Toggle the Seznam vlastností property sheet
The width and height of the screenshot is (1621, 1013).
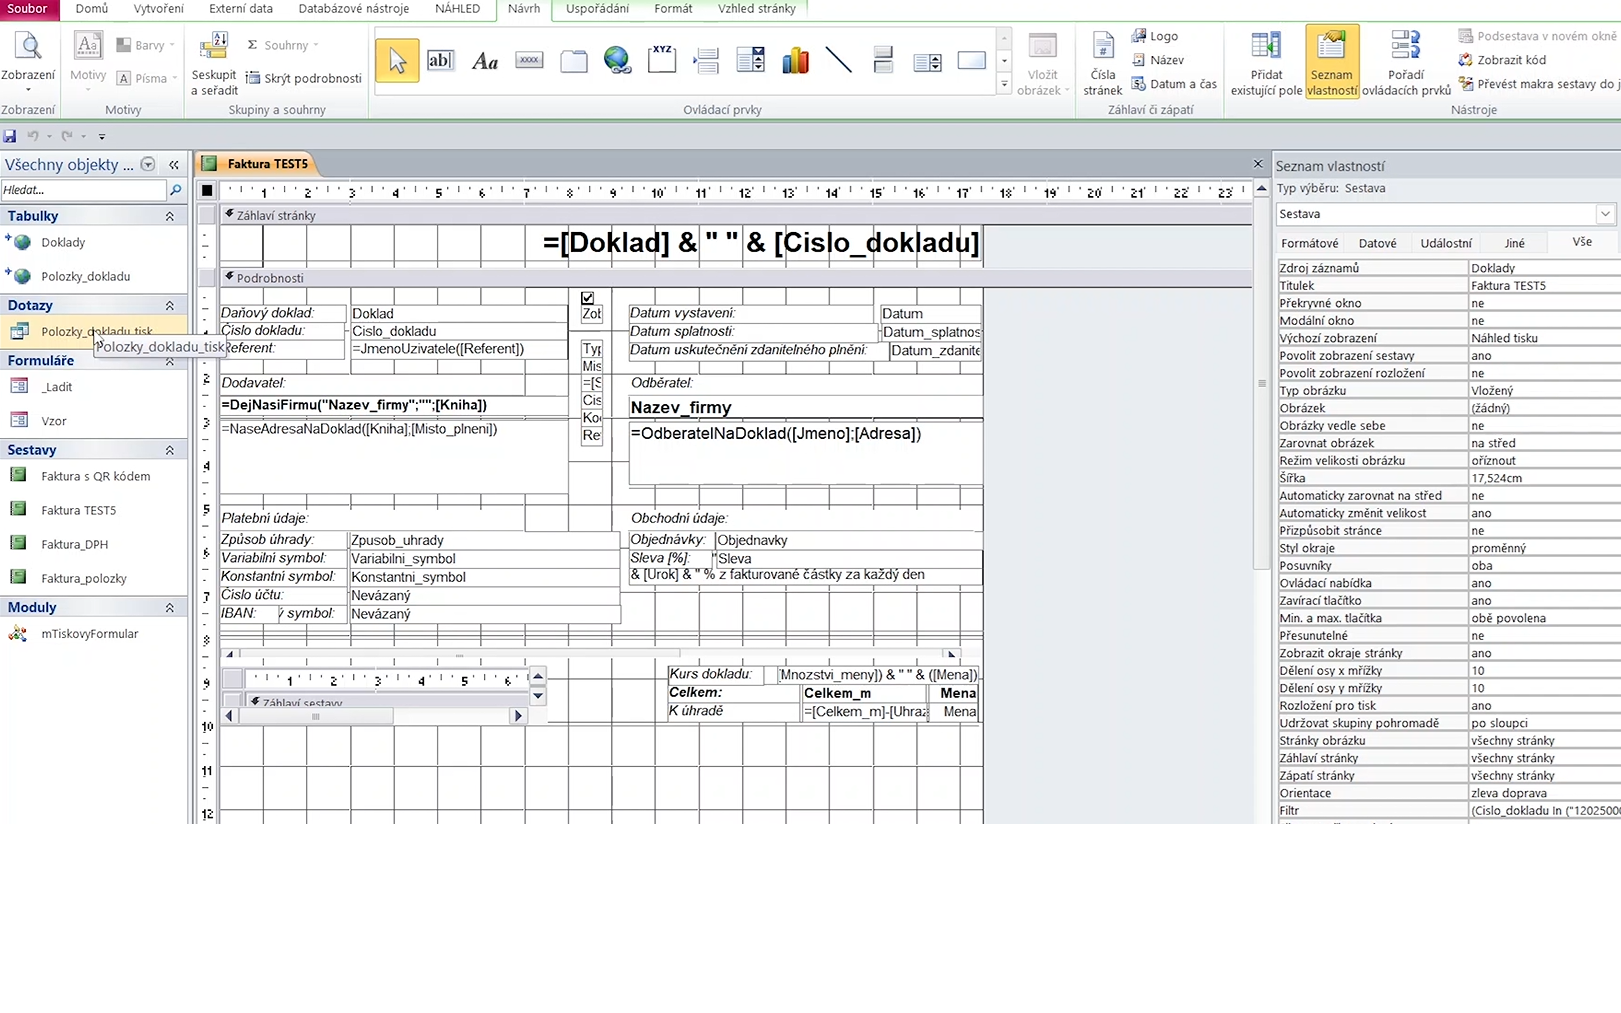(1332, 62)
